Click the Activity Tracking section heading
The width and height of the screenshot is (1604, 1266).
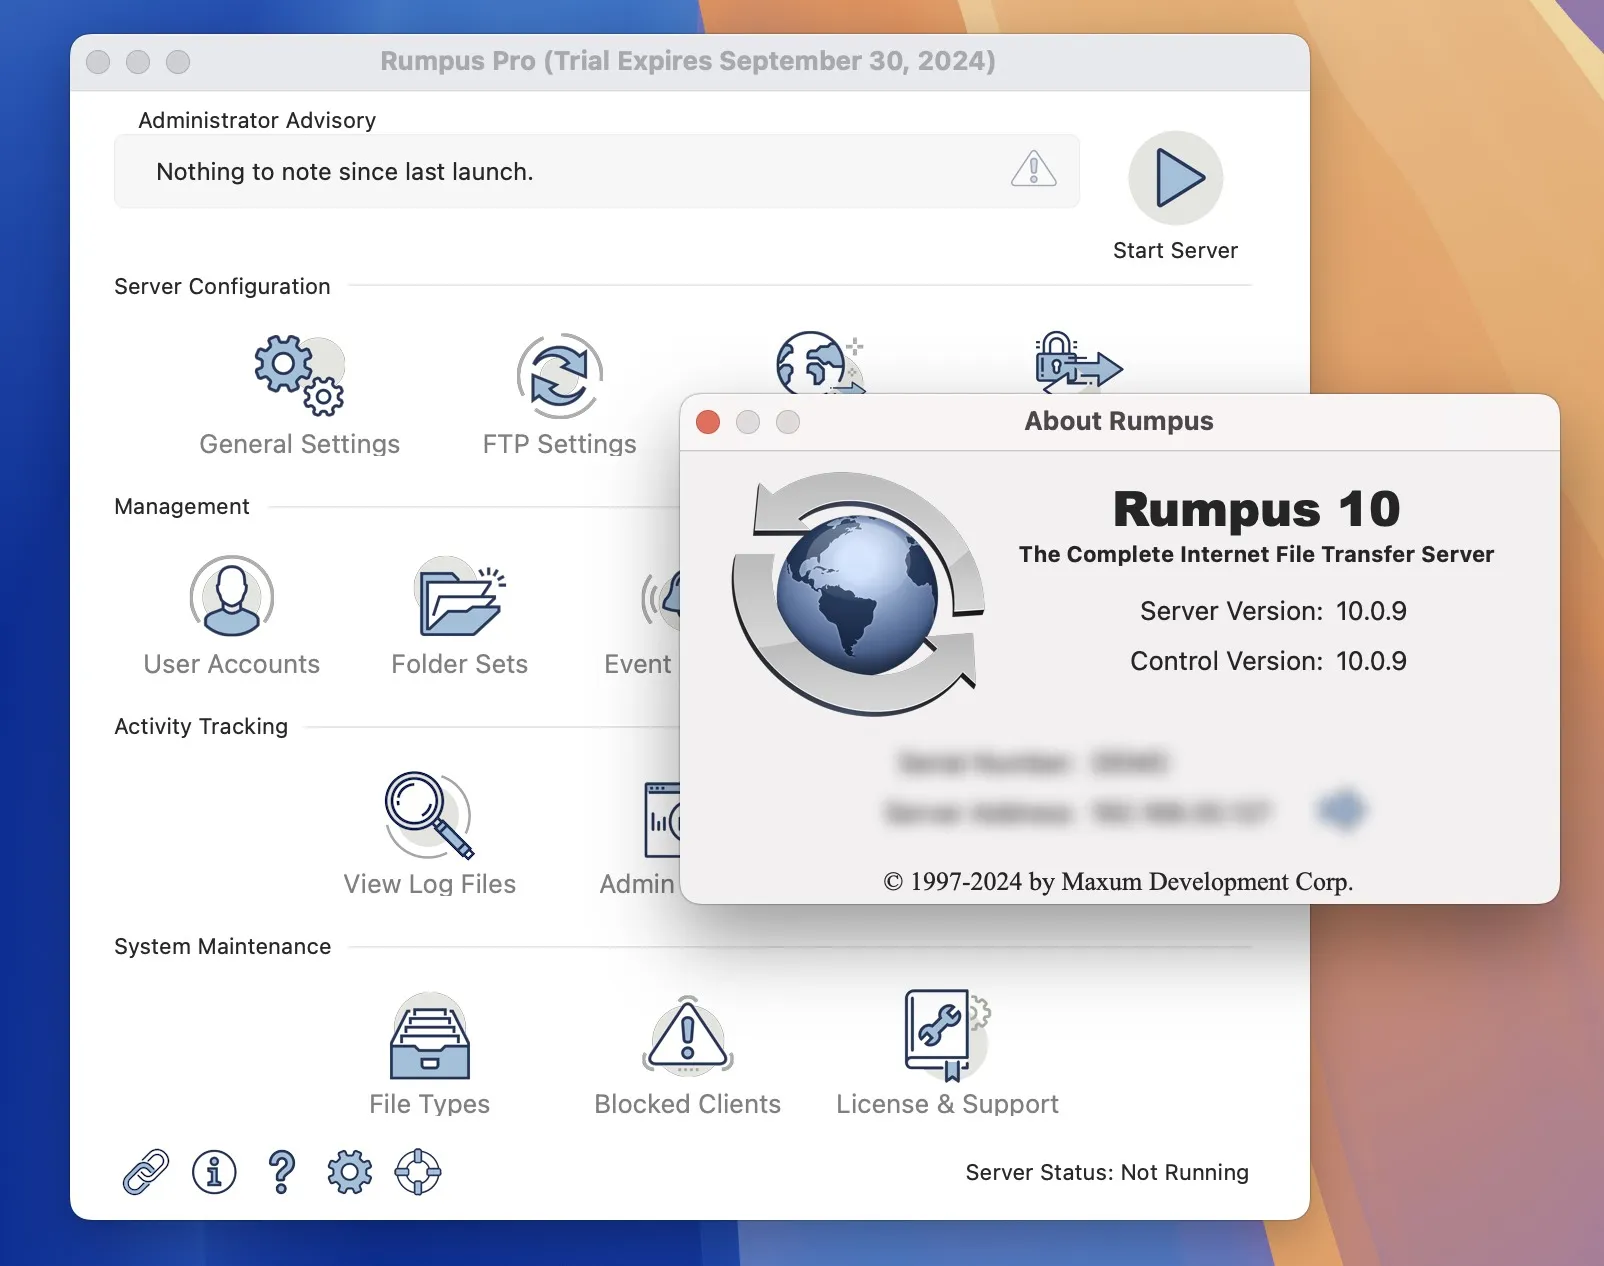tap(201, 727)
